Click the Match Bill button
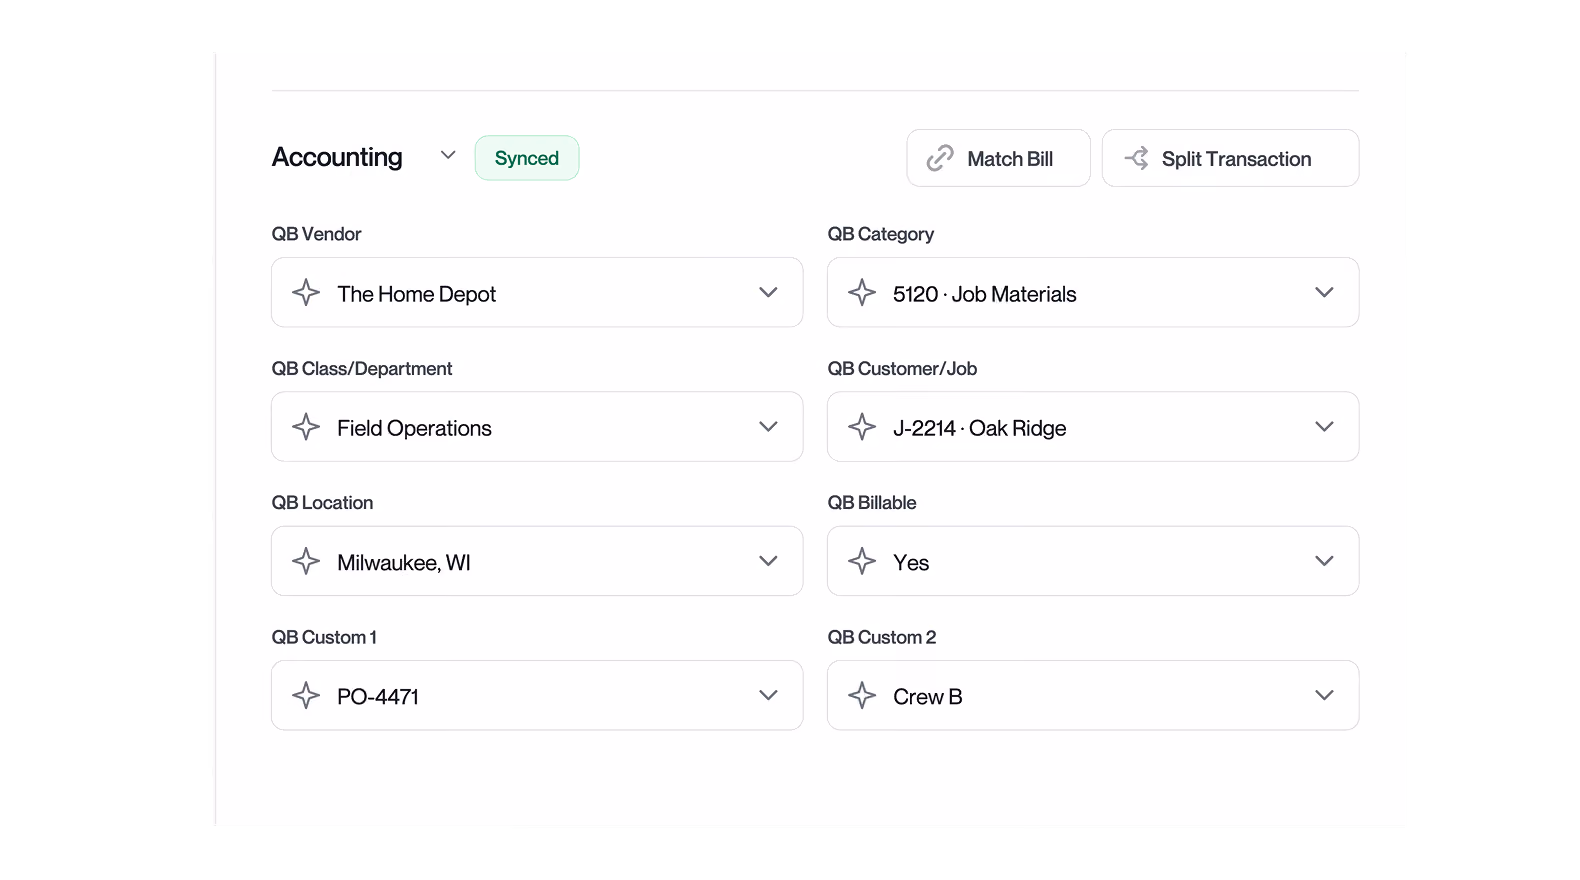This screenshot has width=1580, height=880. click(x=998, y=158)
